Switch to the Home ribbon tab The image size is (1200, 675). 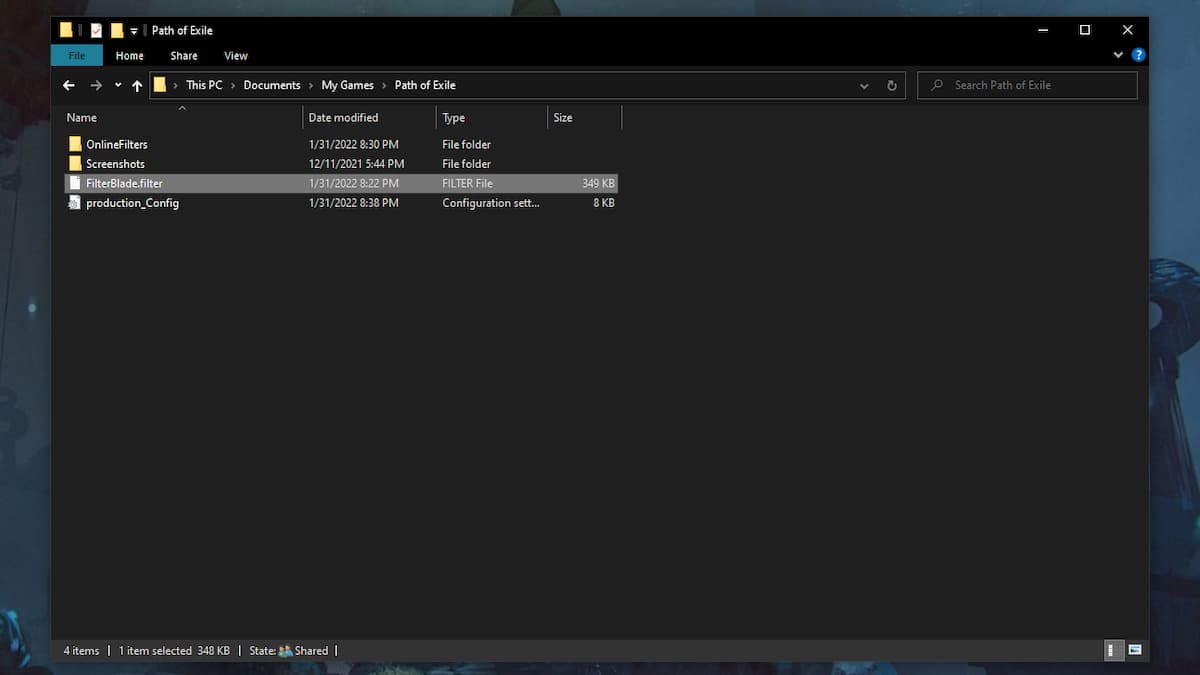[x=130, y=56]
